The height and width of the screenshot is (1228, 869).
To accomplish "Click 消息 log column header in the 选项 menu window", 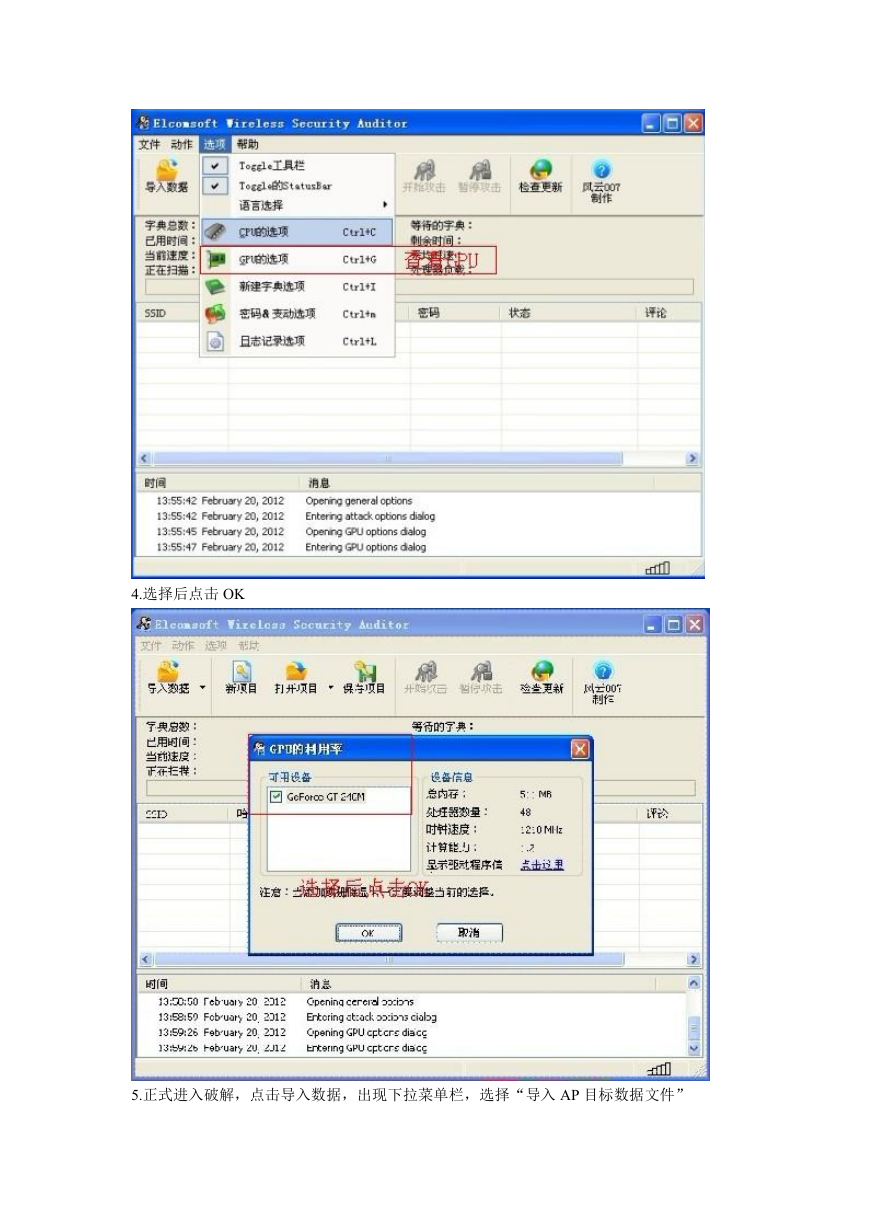I will point(318,482).
